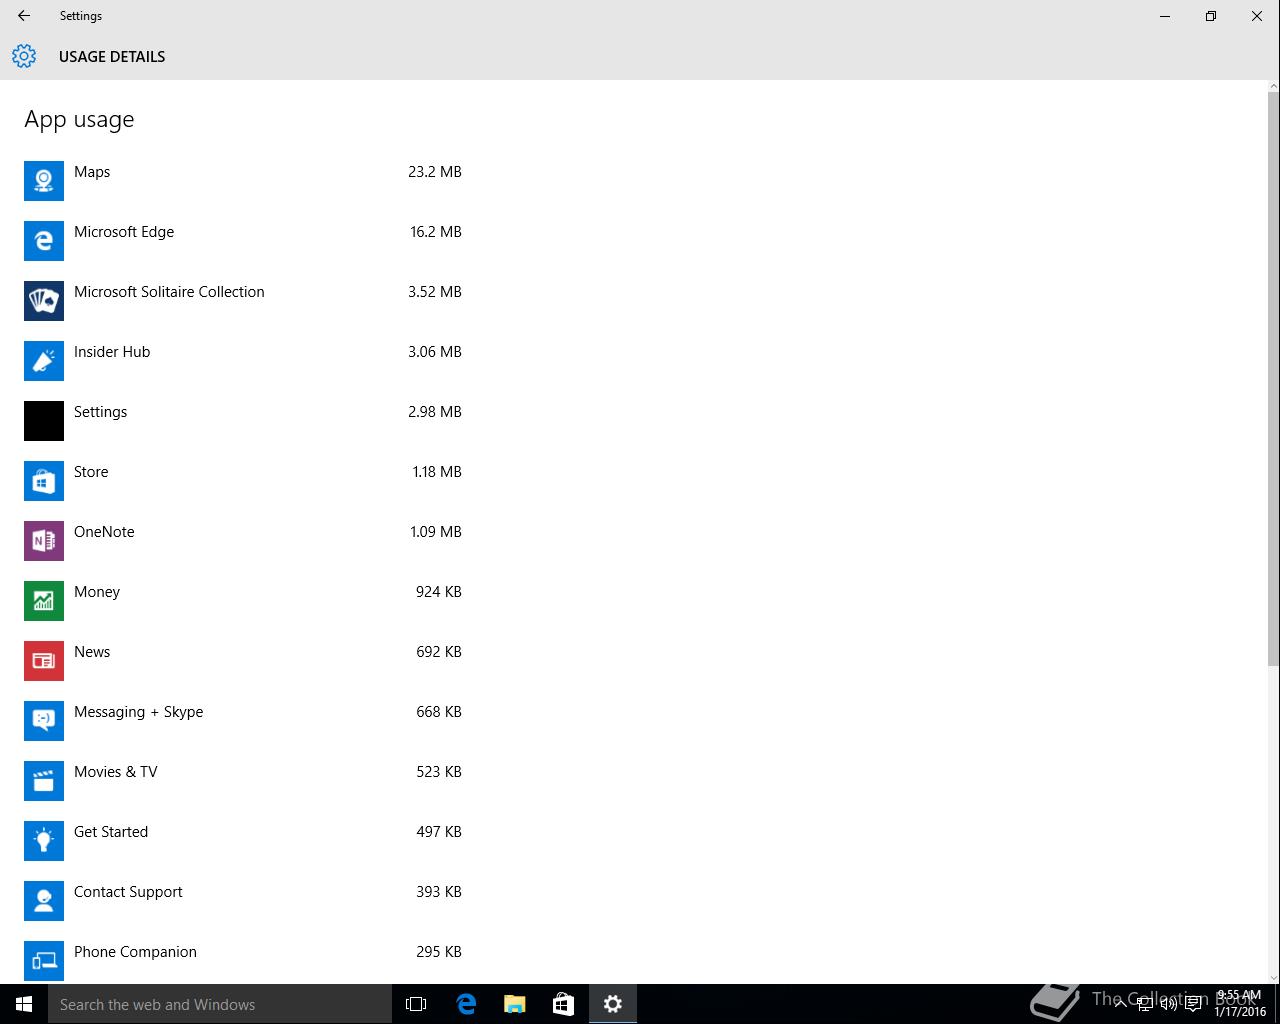
Task: Launch Microsoft Edge from the taskbar
Action: coord(466,1004)
